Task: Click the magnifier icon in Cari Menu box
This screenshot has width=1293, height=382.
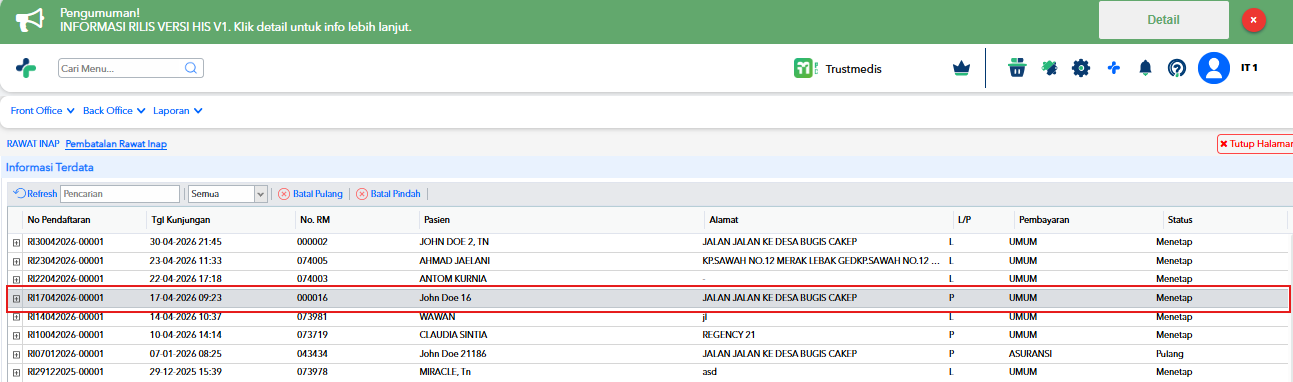Action: (x=191, y=69)
